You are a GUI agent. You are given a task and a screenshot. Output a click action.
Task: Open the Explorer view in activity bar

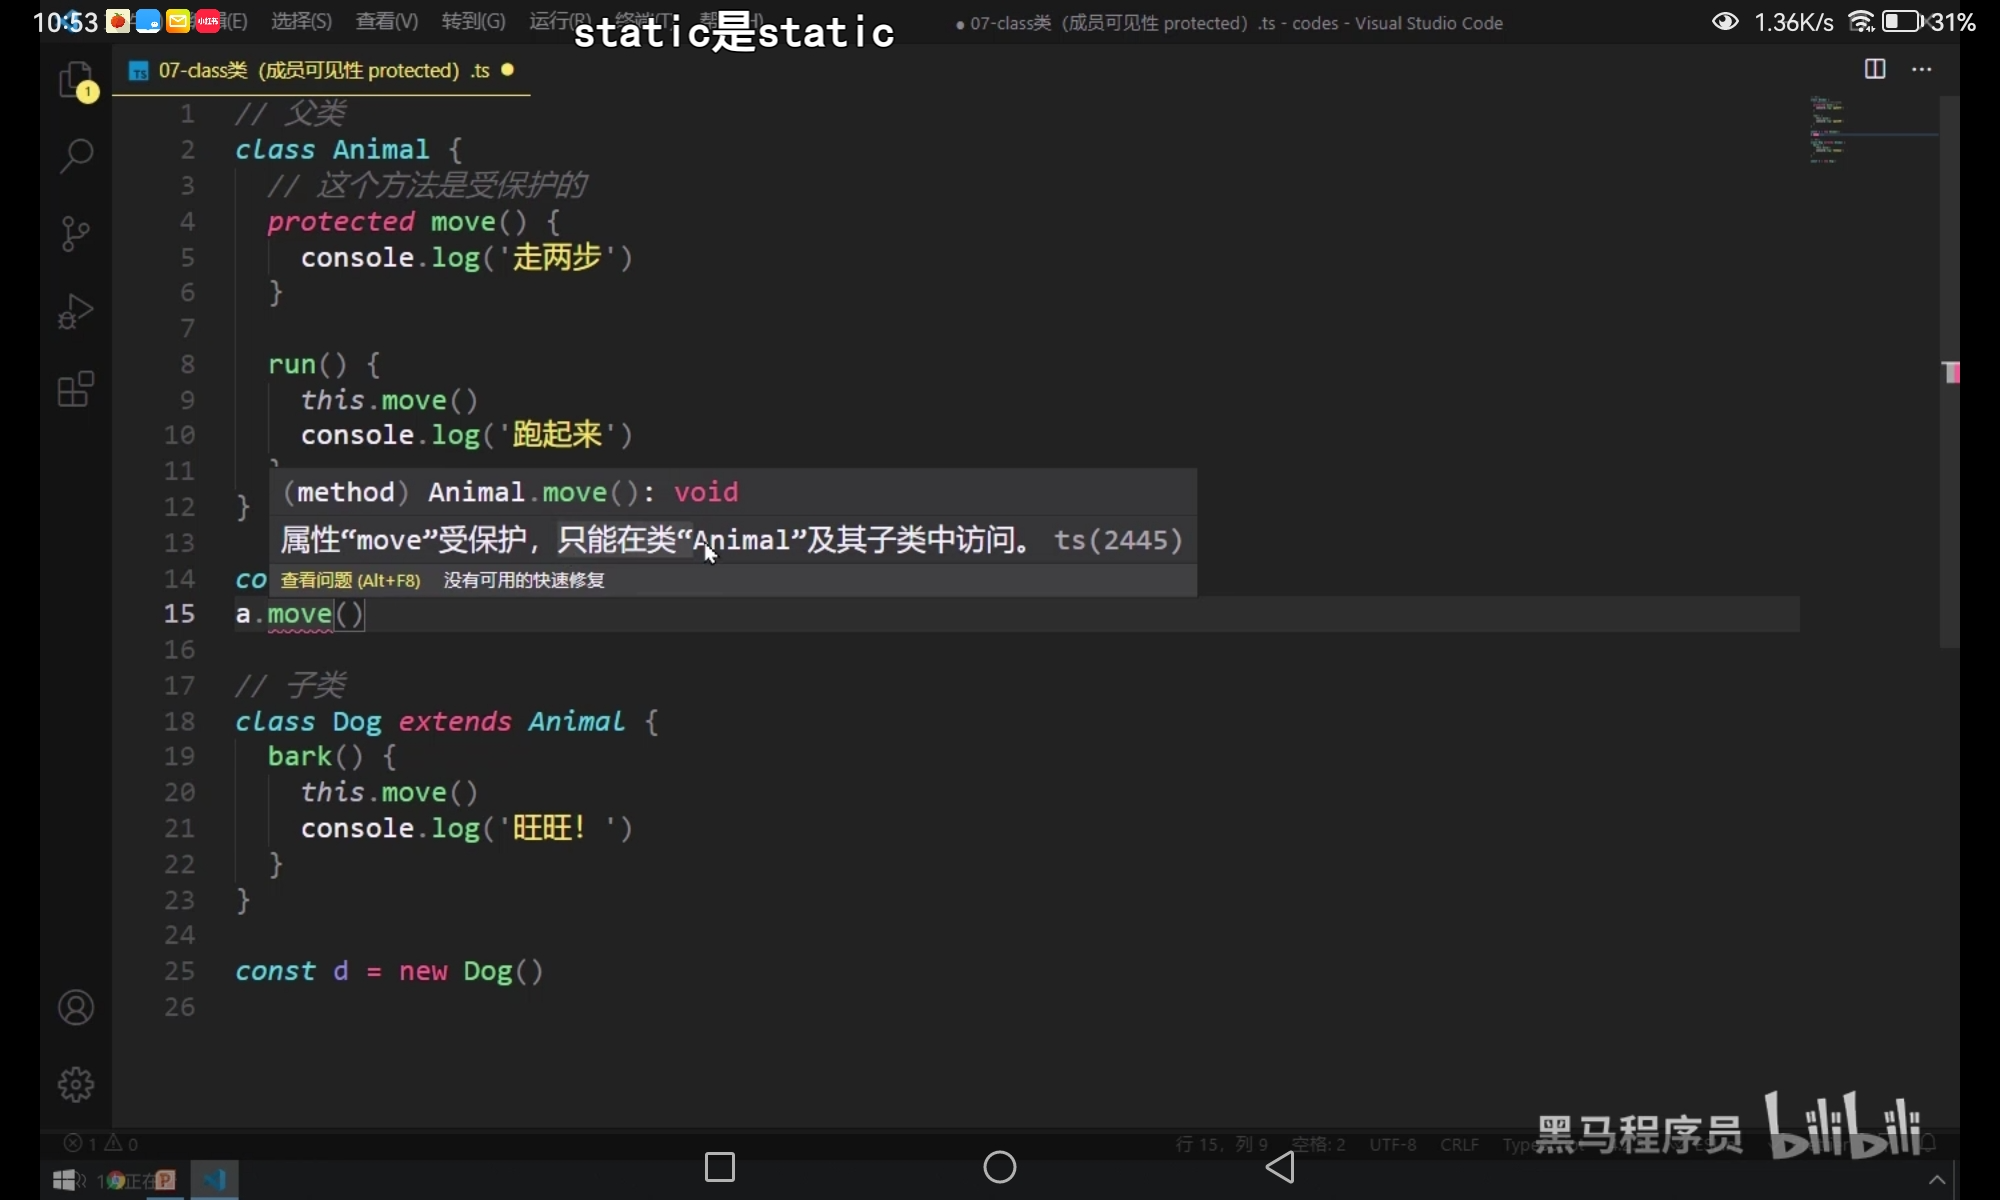pyautogui.click(x=76, y=80)
